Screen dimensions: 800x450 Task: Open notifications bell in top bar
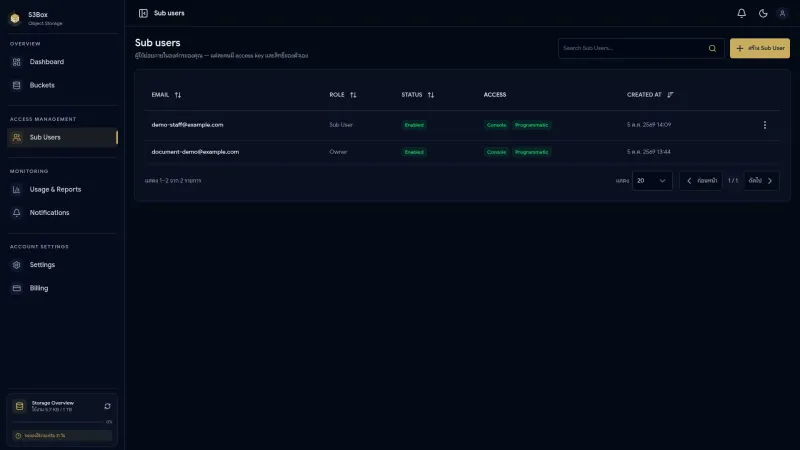pyautogui.click(x=741, y=13)
